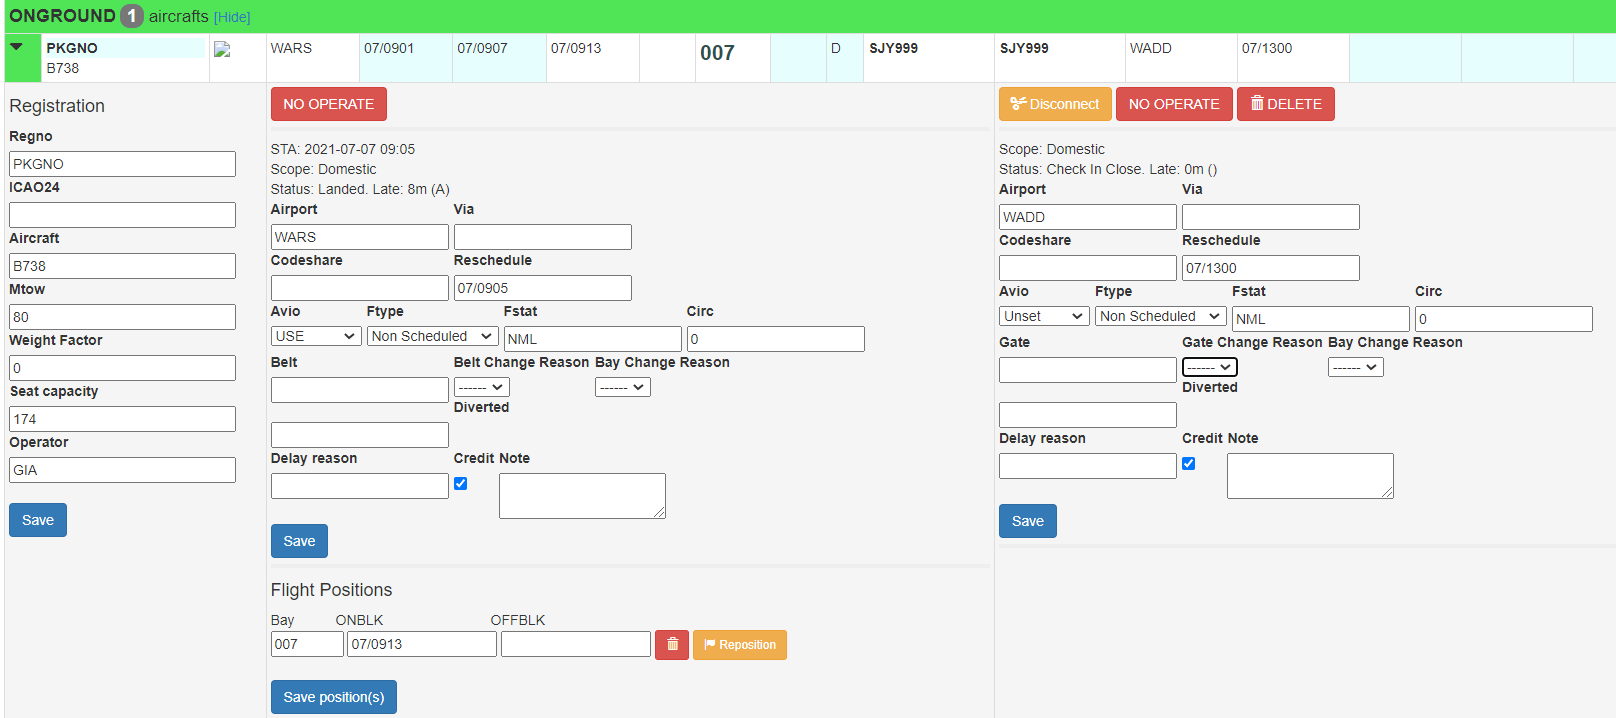Expand the Belt Change Reason dropdown
This screenshot has width=1616, height=718.
482,387
